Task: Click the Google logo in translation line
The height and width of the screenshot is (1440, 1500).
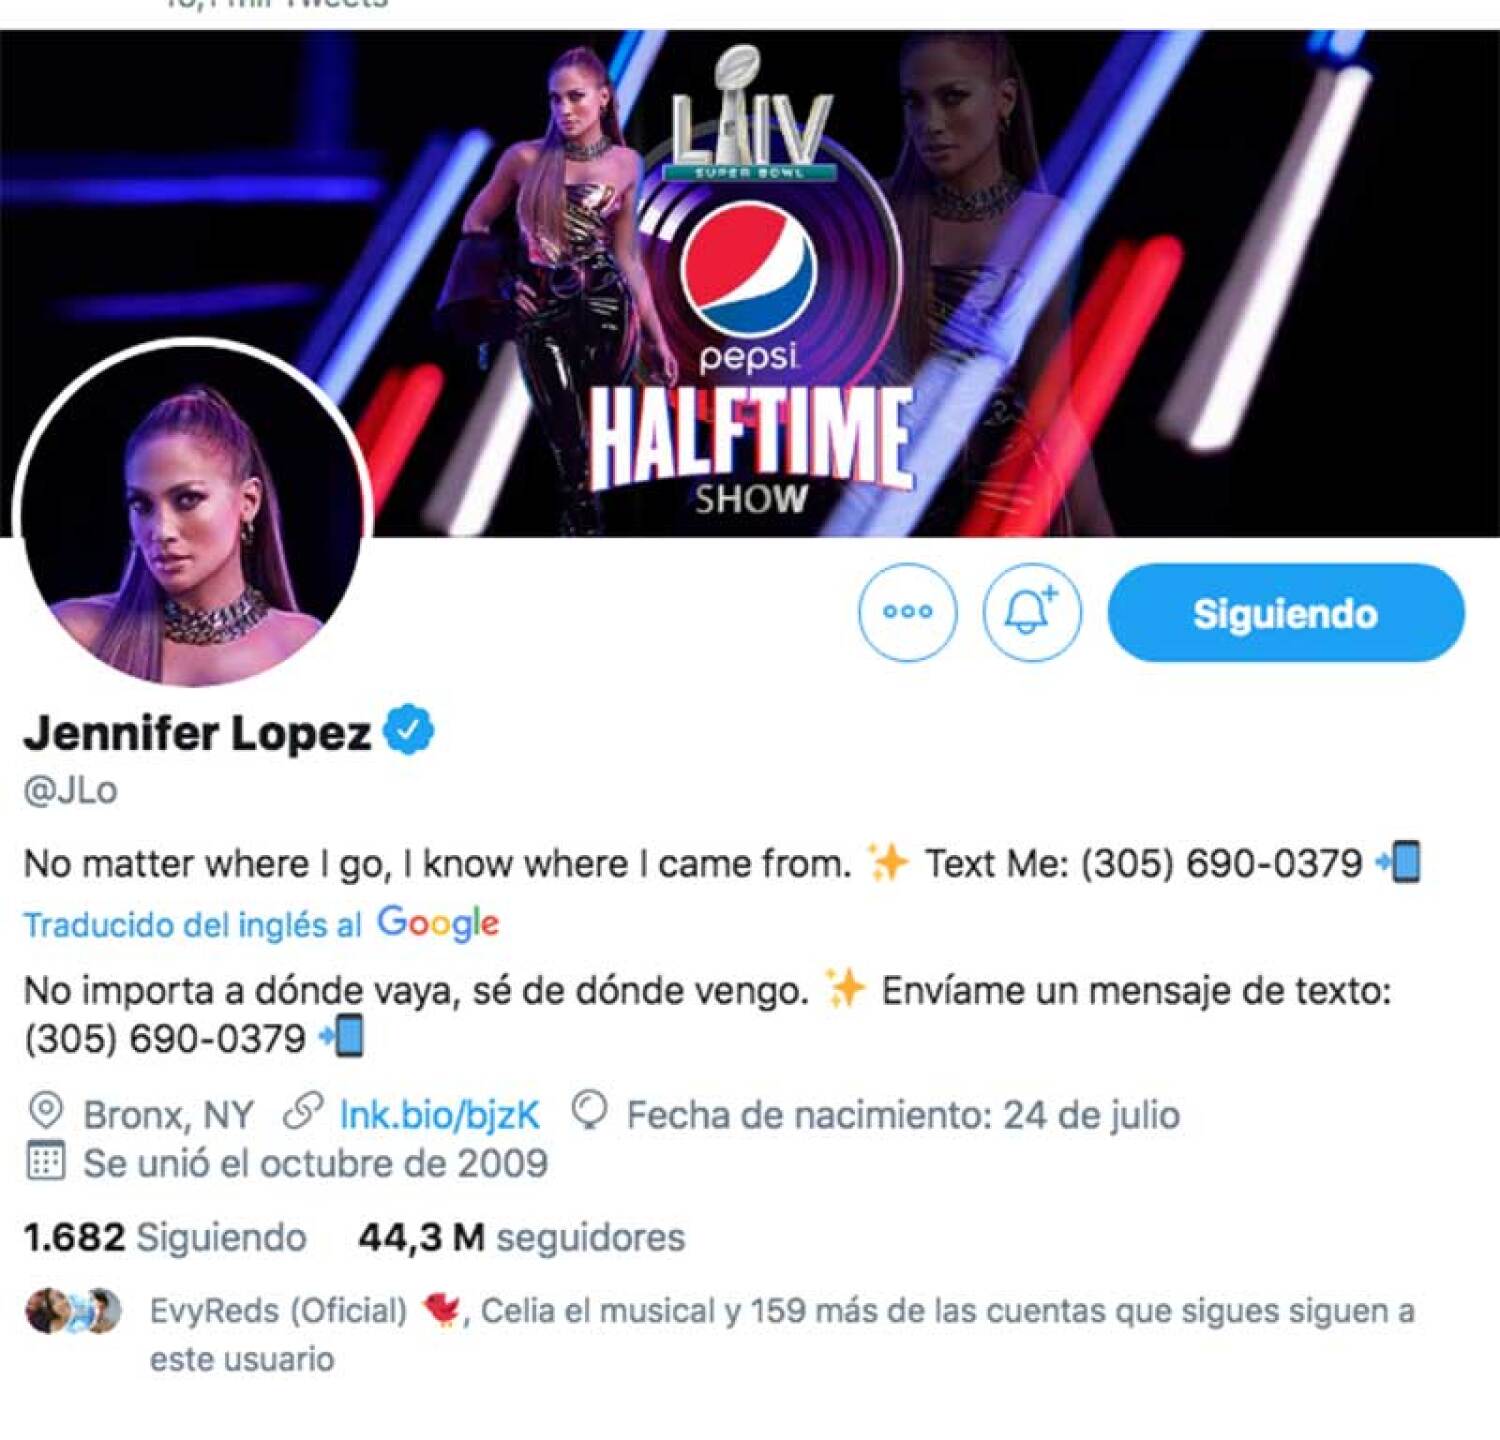Action: coord(438,924)
